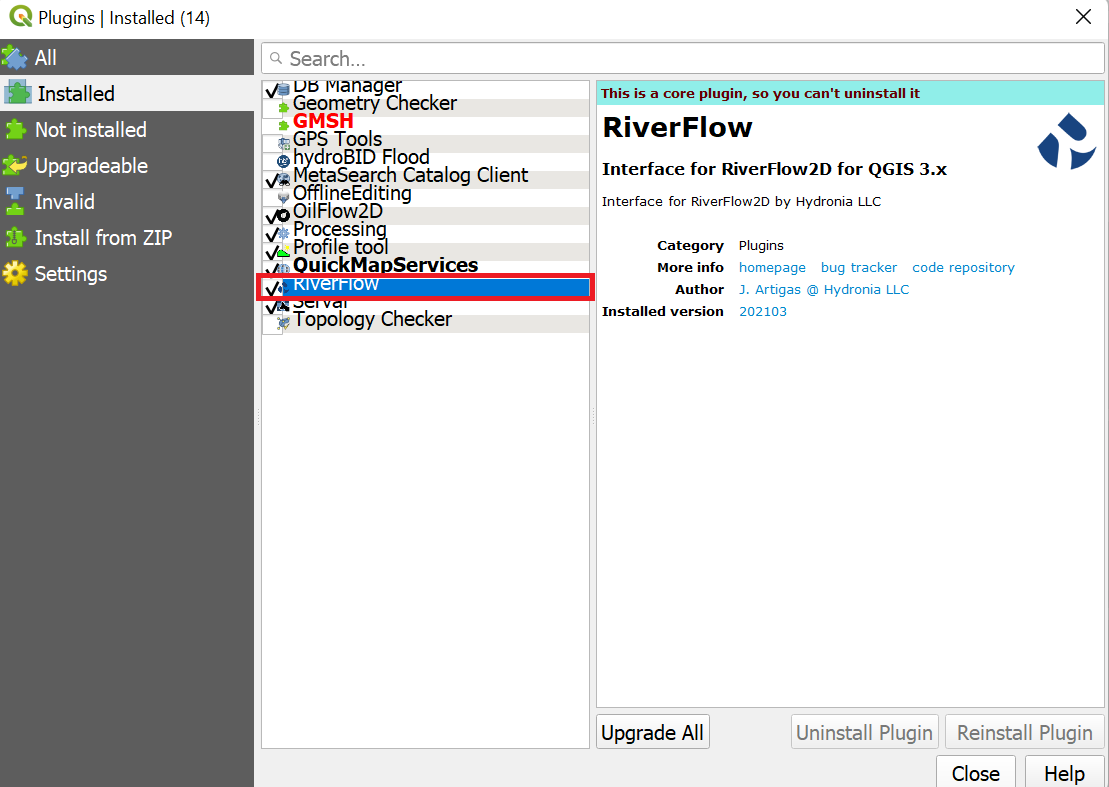Enable the Topology Checker checkbox
1109x787 pixels.
coord(272,324)
